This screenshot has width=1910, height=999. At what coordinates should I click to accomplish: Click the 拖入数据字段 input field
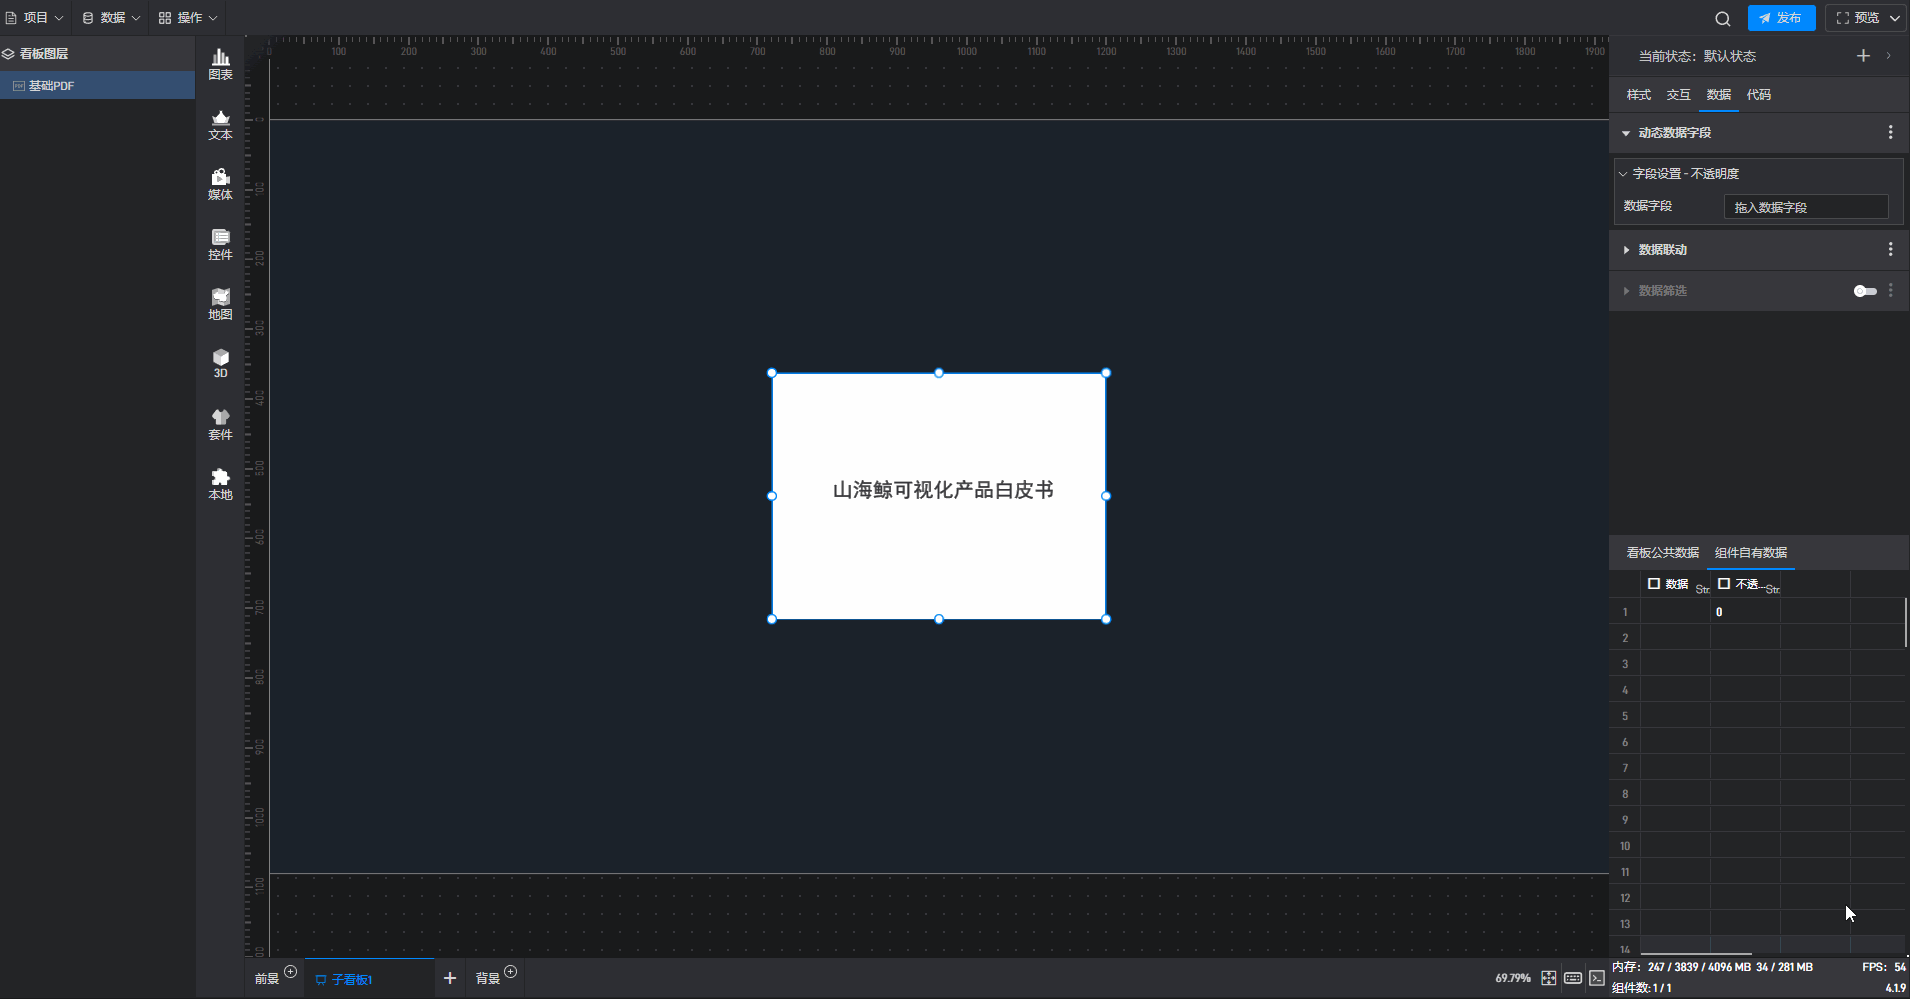[1806, 207]
